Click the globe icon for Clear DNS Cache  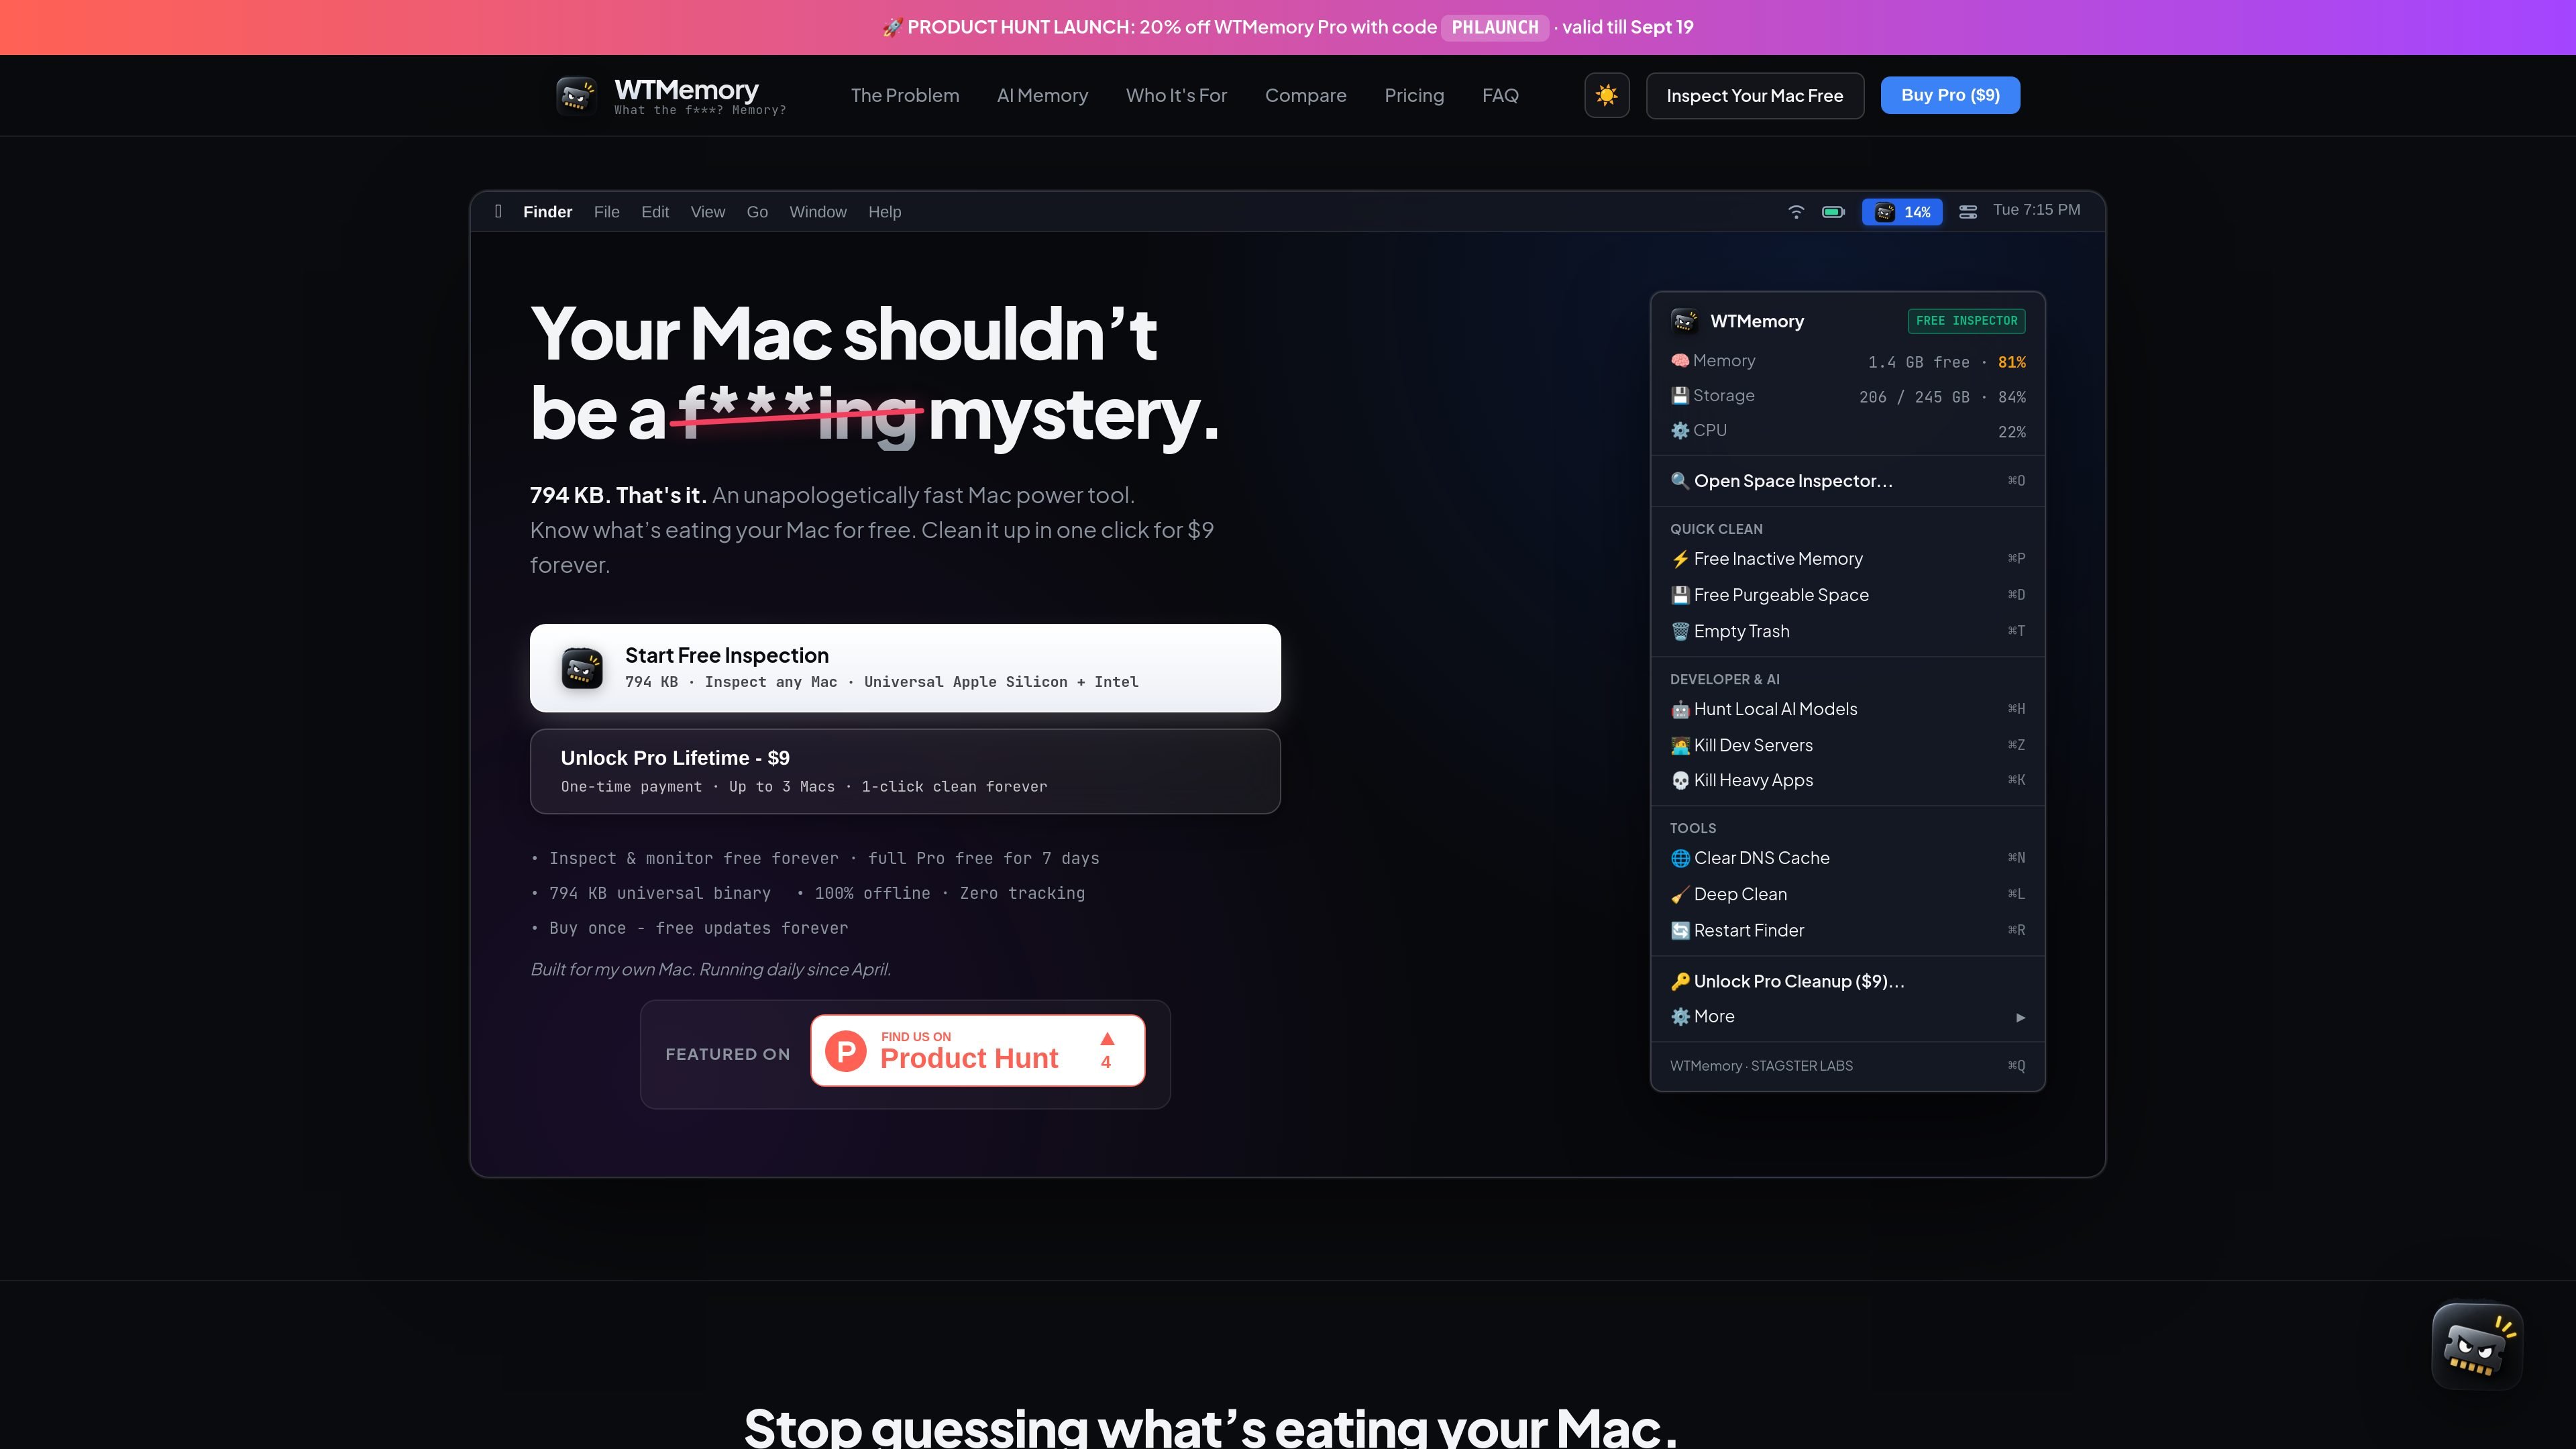[x=1680, y=858]
